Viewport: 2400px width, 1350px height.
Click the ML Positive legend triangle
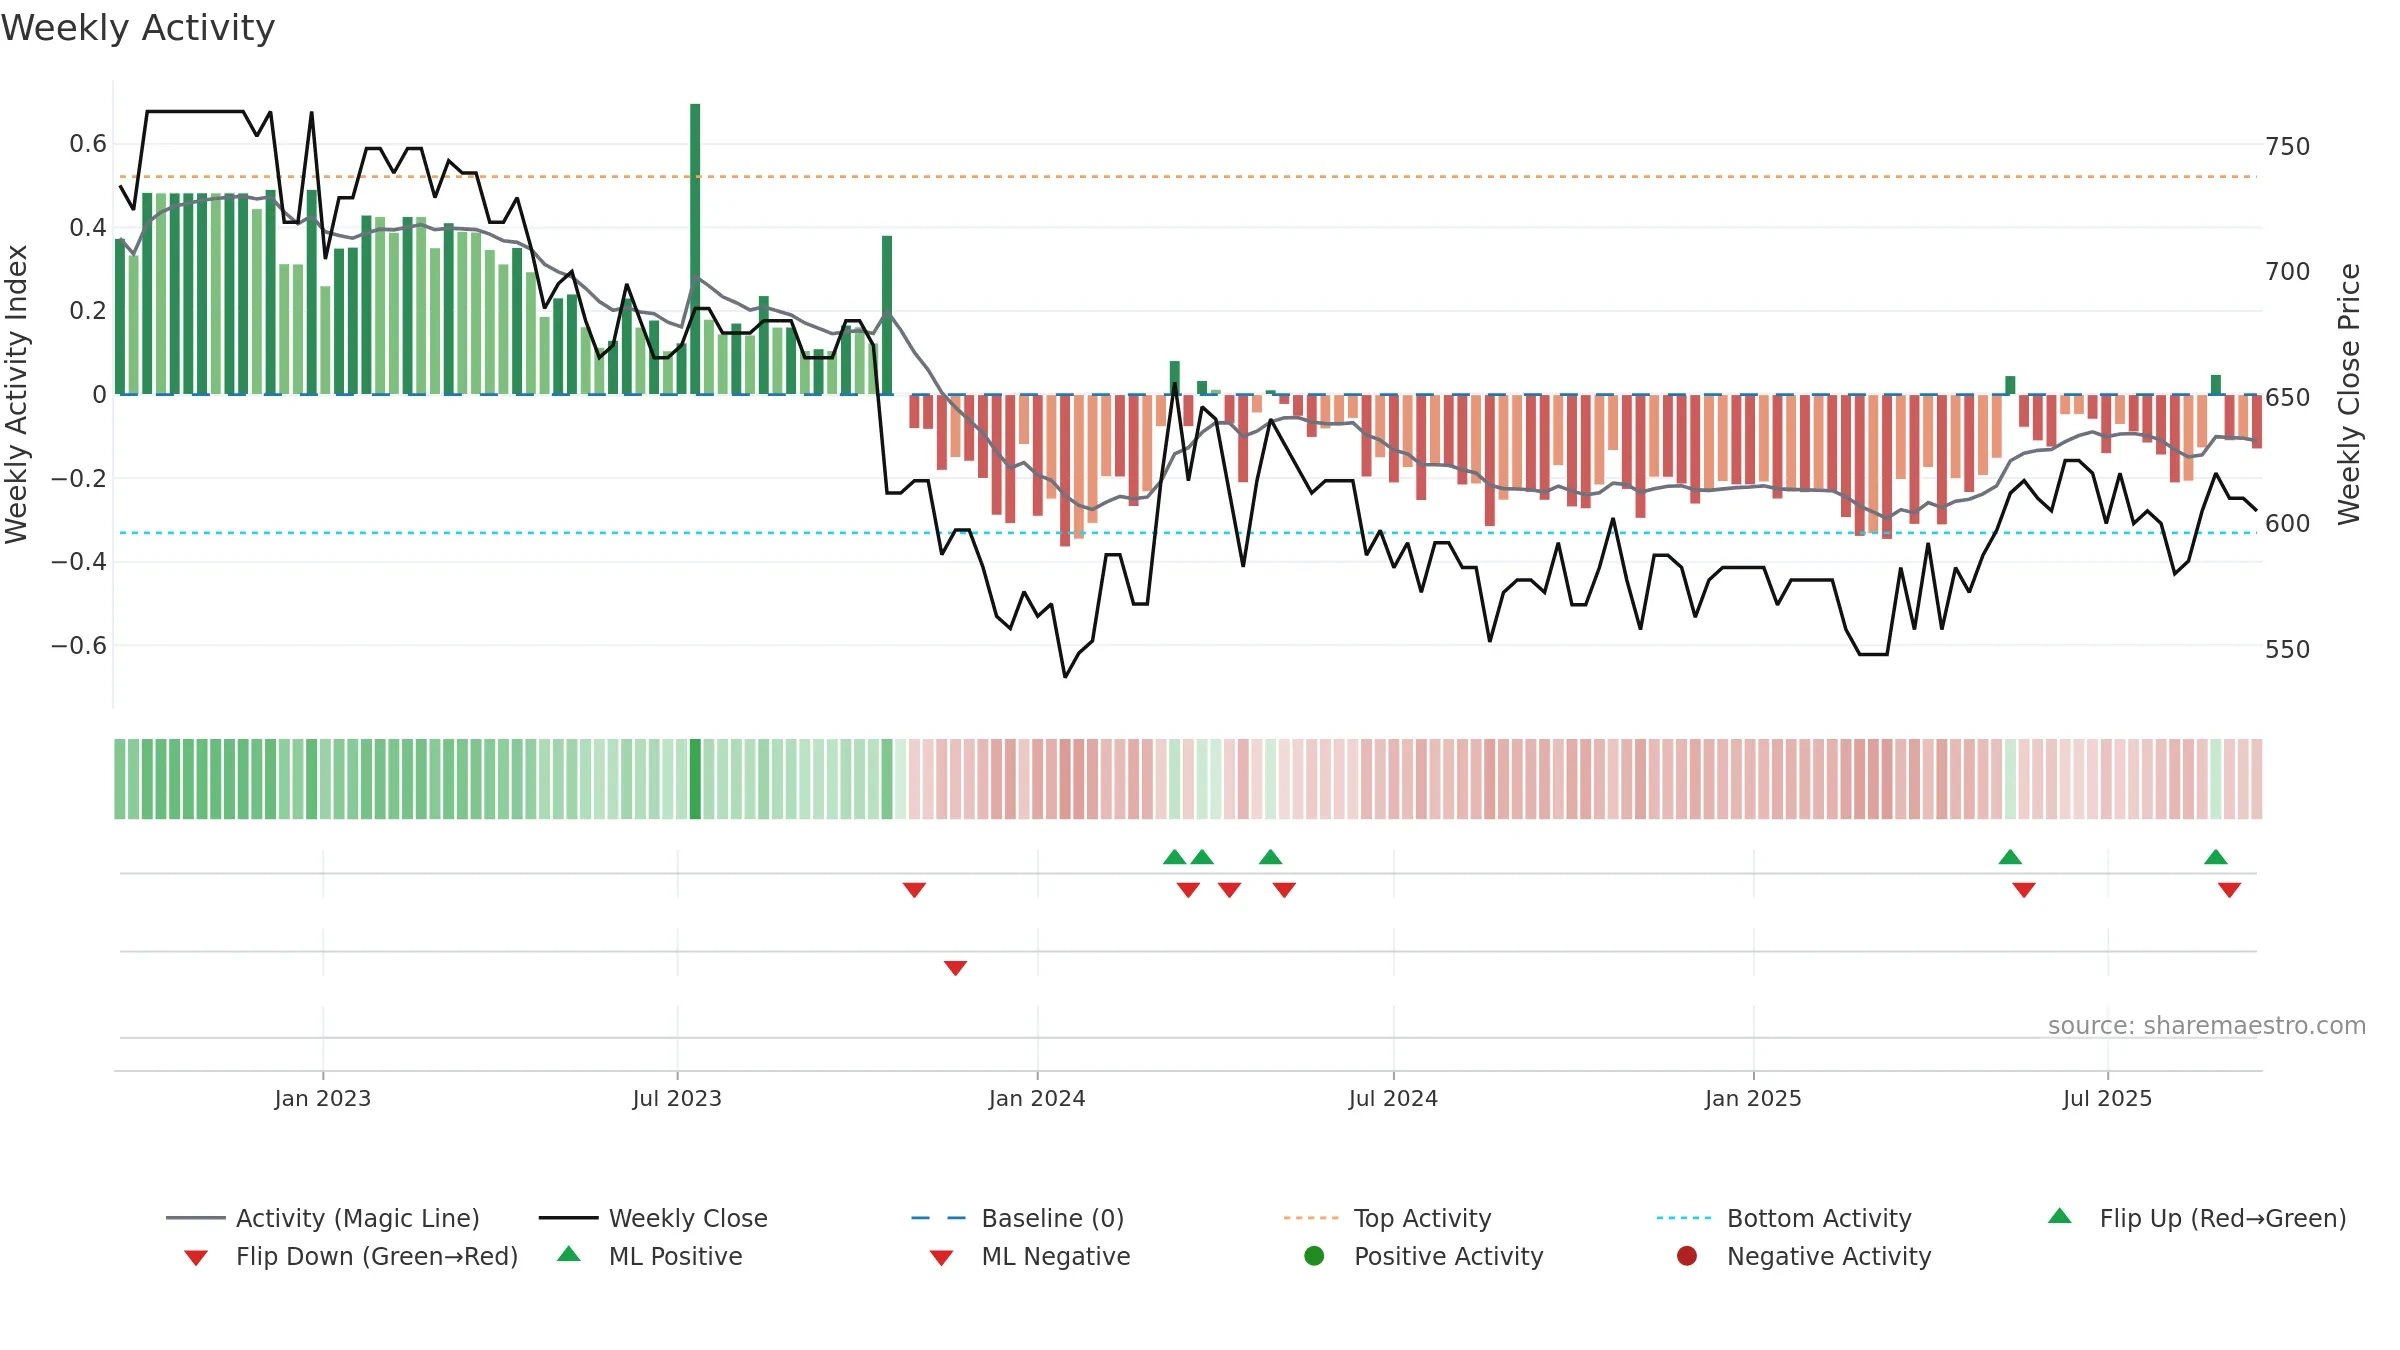(569, 1254)
